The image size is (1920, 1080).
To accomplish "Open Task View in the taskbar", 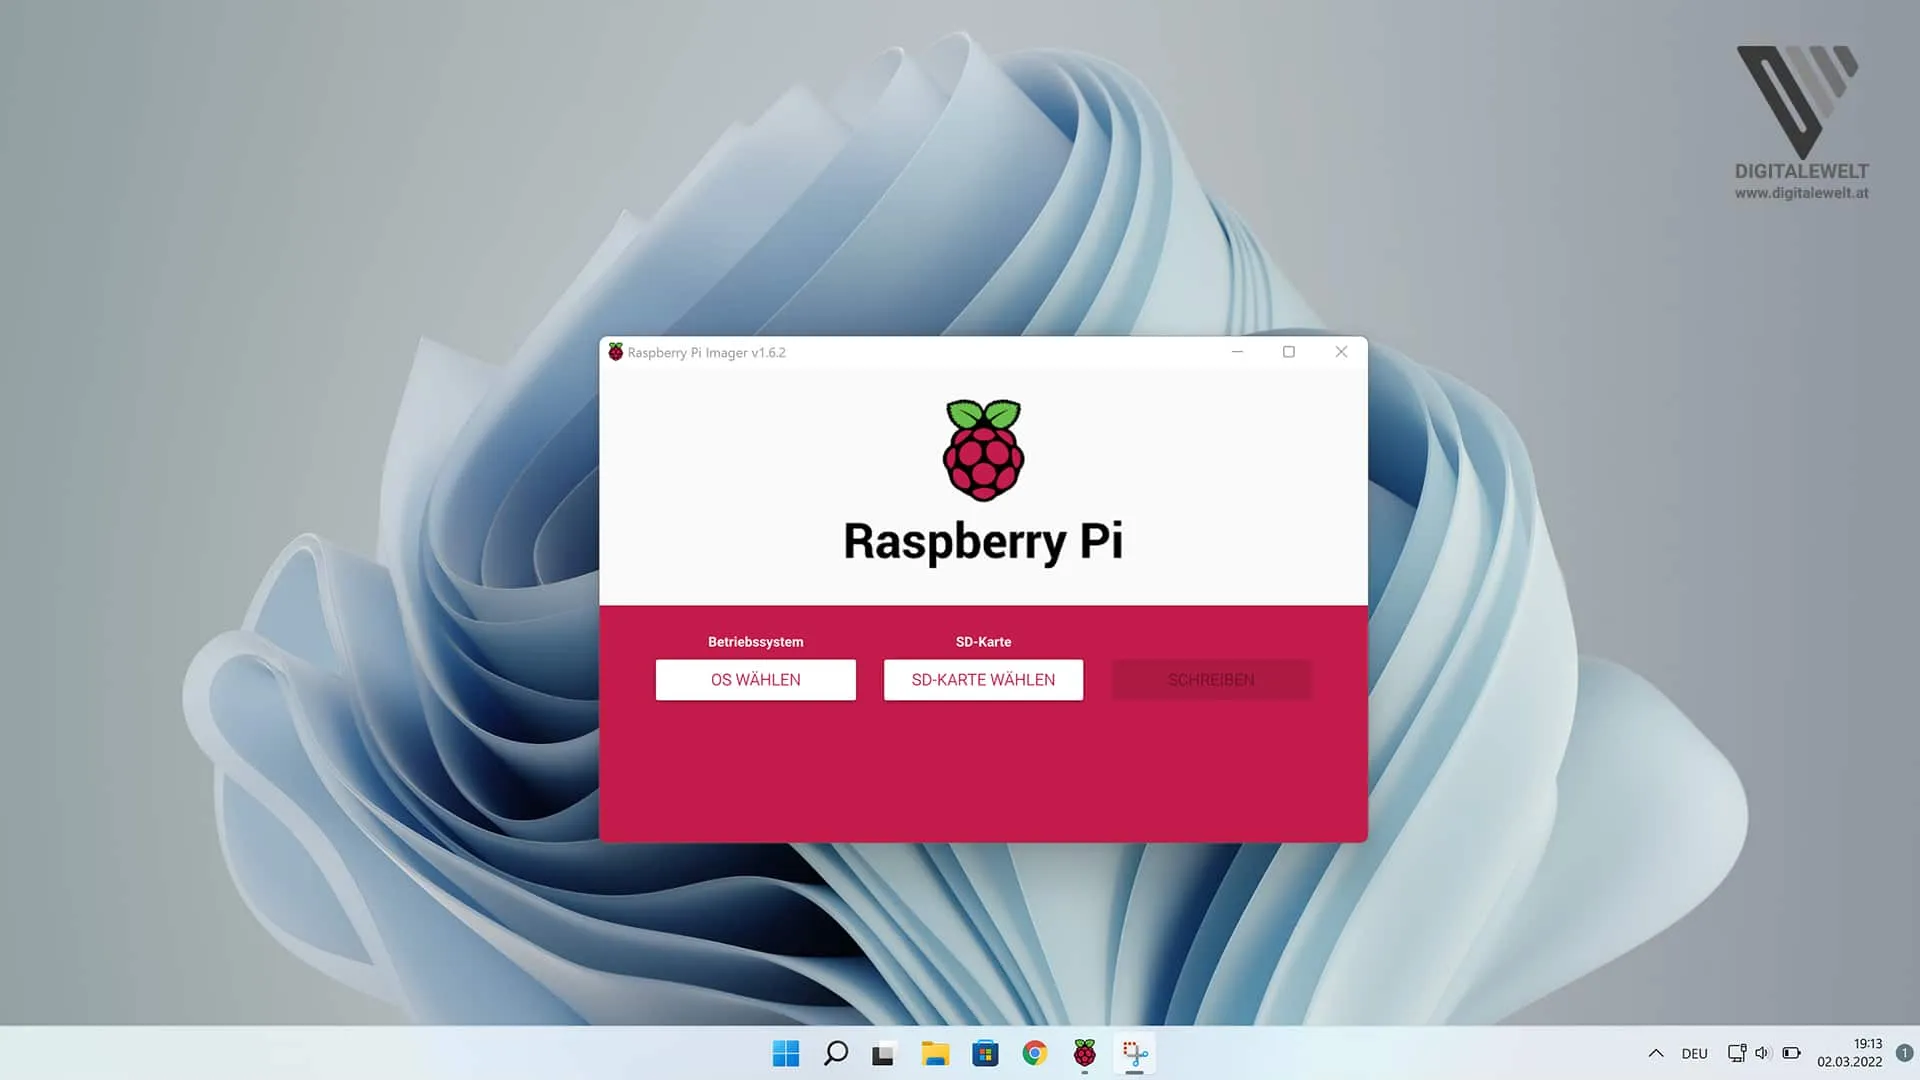I will (x=883, y=1053).
